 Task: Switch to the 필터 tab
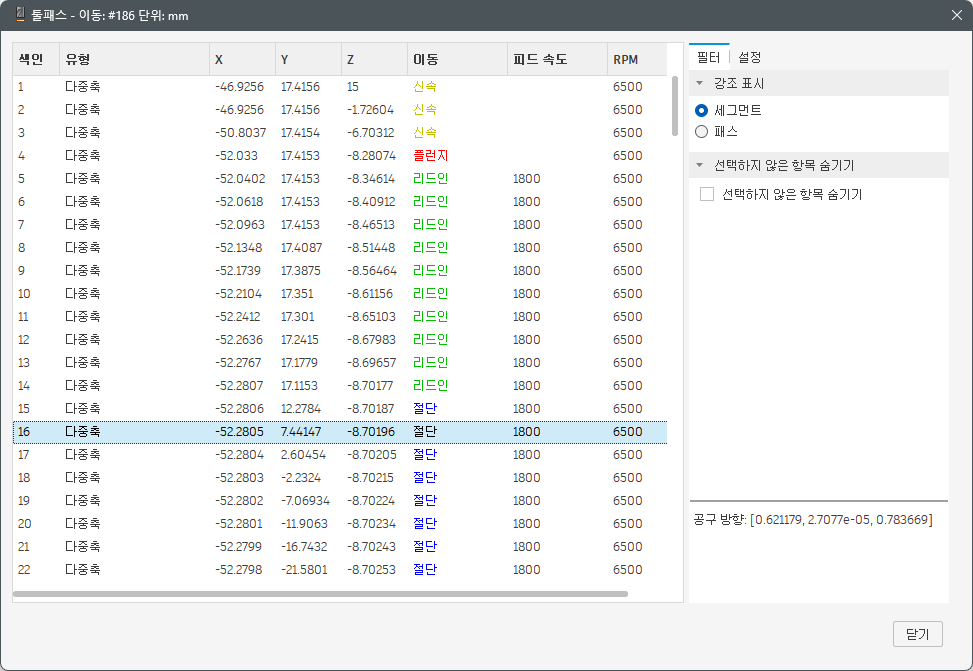[x=709, y=57]
